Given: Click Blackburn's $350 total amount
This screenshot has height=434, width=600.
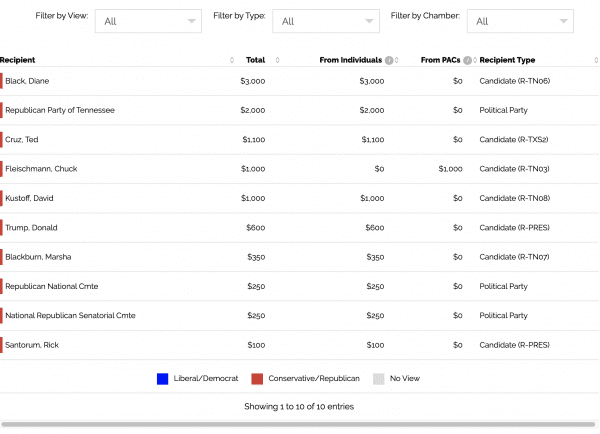Looking at the screenshot, I should 256,257.
